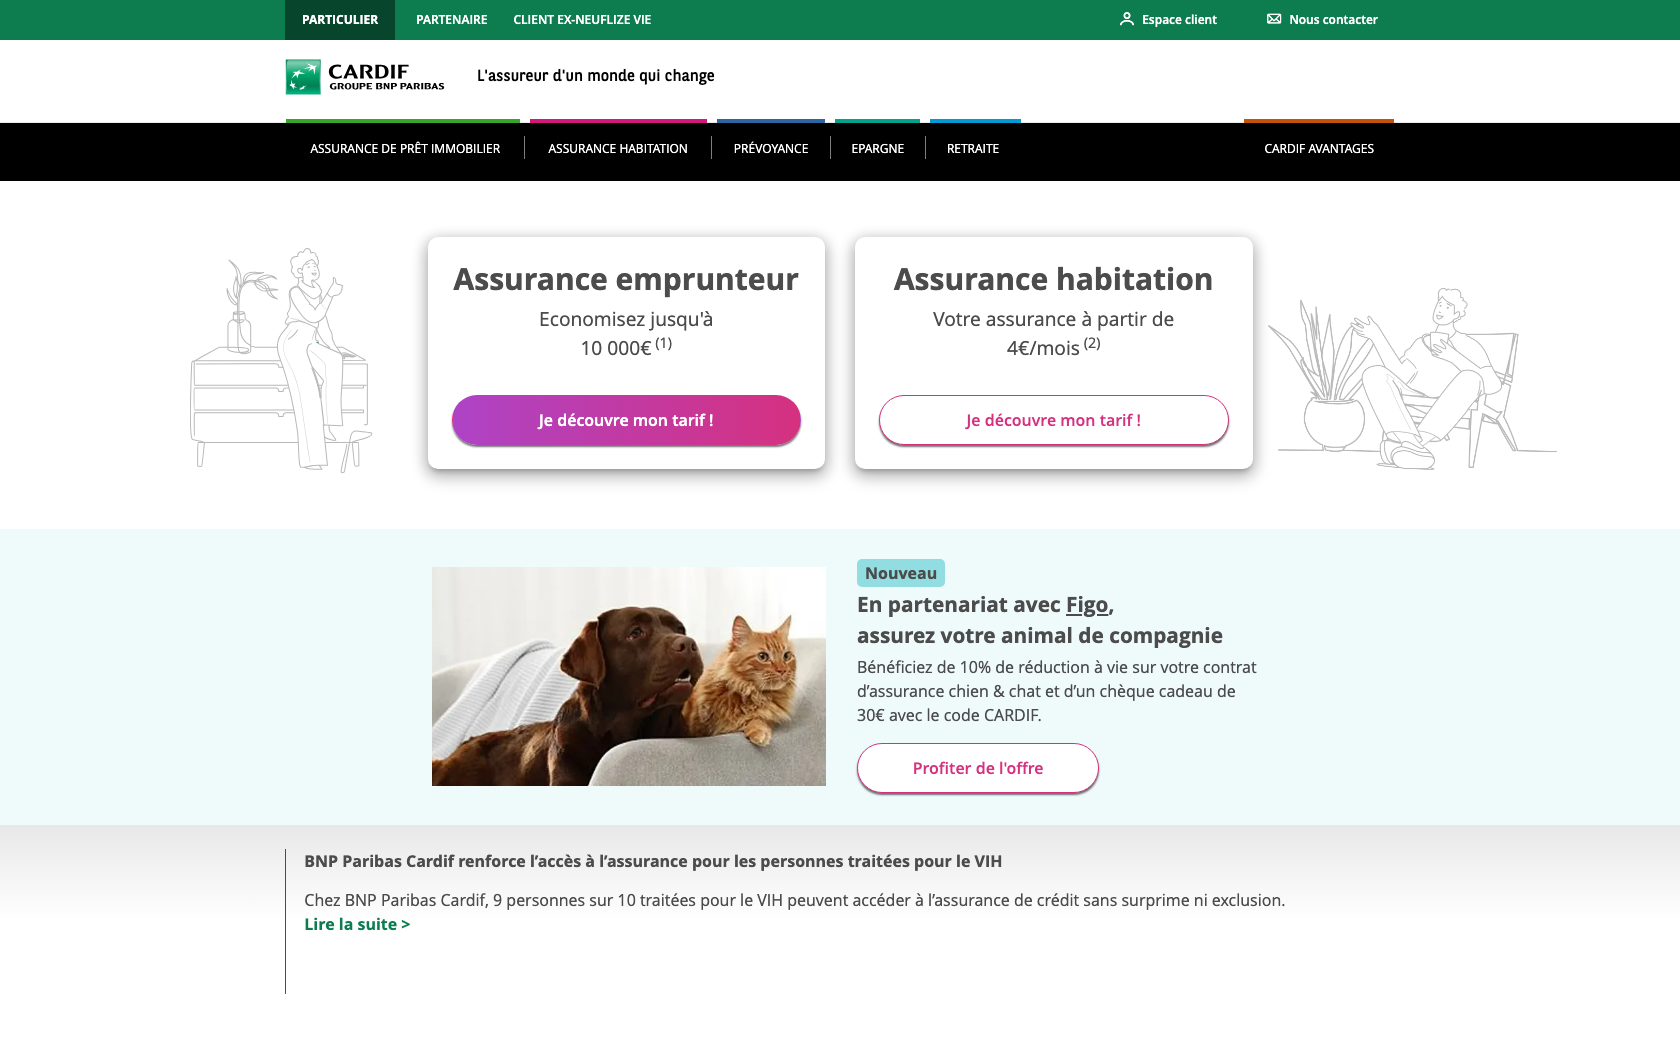Viewport: 1680px width, 1050px height.
Task: Open the CLIENT EX-NEUFLIZE VIE section
Action: point(582,19)
